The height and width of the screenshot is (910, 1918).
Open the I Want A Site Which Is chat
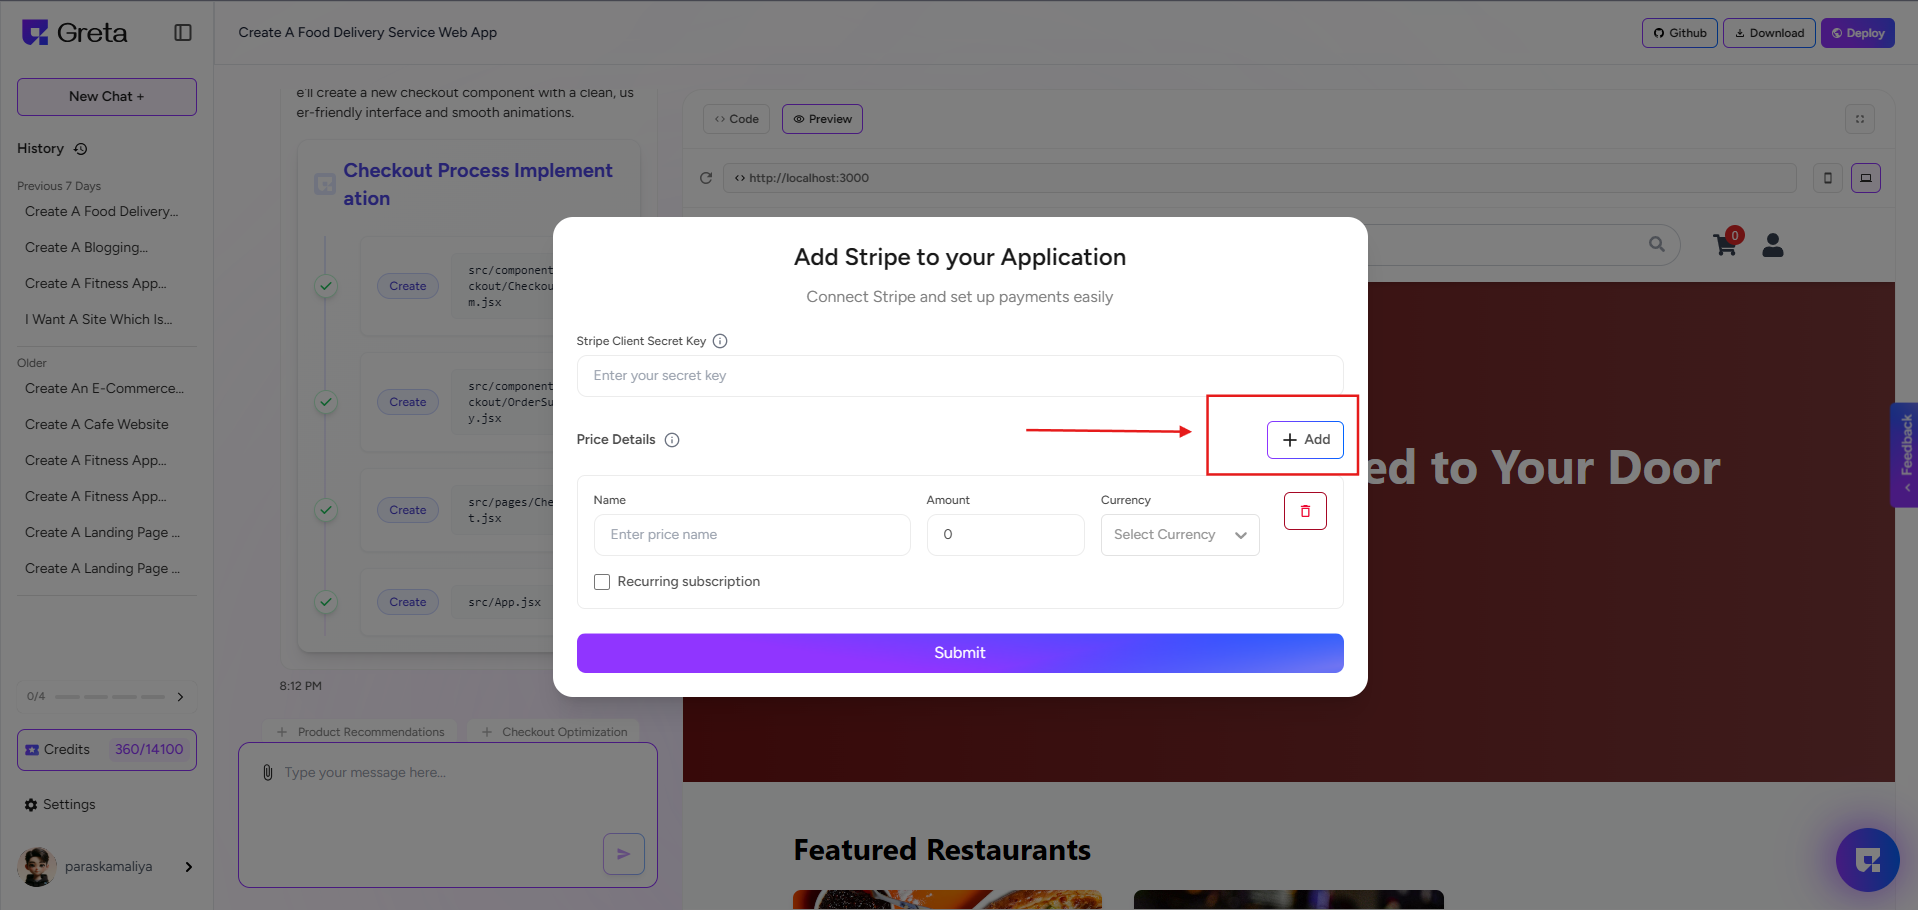[99, 320]
